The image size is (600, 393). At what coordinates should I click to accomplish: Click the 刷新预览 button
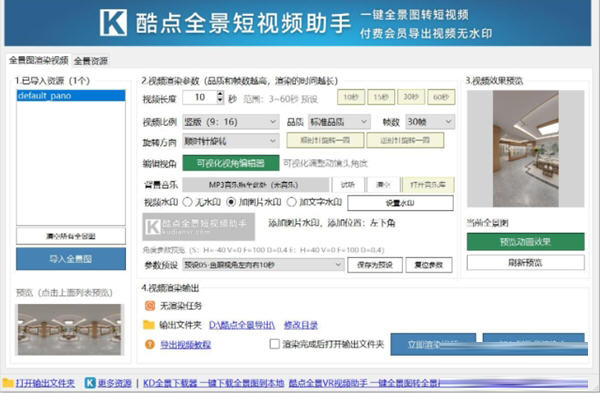(x=525, y=263)
